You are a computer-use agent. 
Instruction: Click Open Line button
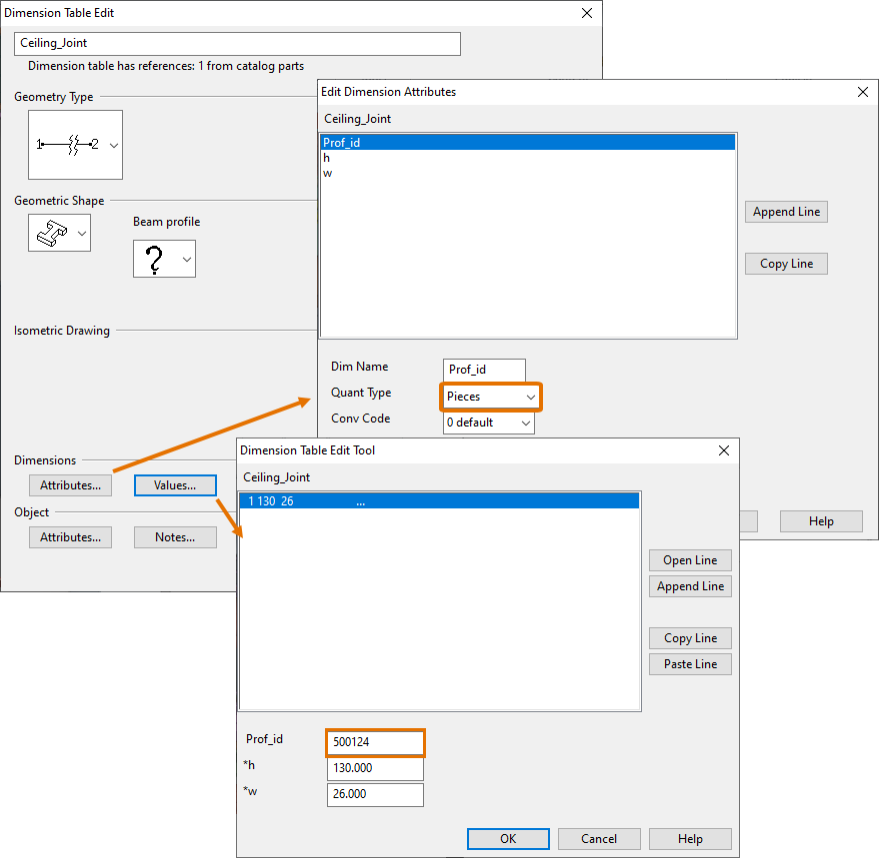pos(690,560)
